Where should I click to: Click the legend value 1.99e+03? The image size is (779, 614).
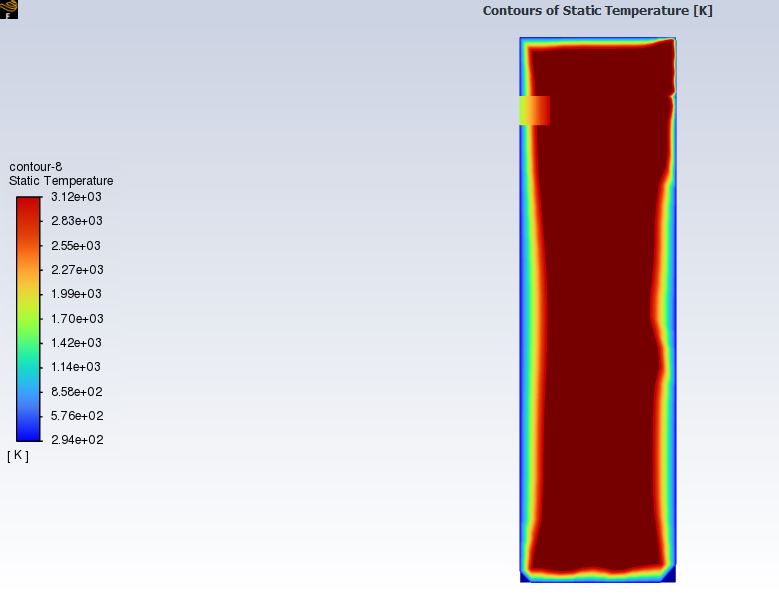(76, 294)
